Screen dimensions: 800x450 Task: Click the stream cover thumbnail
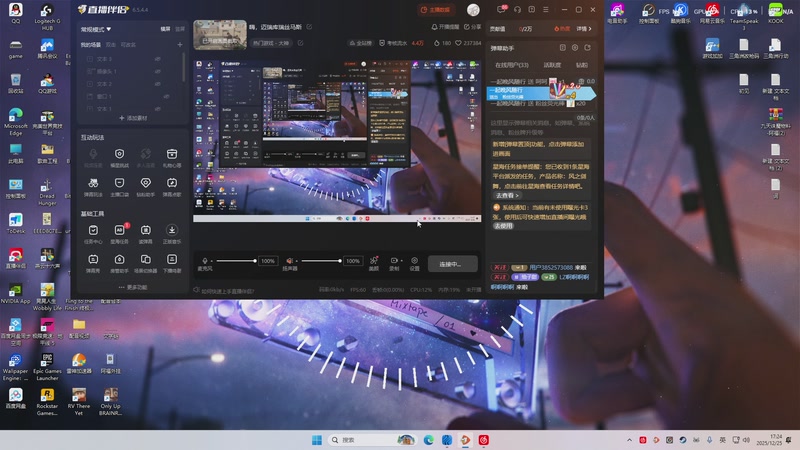(x=220, y=35)
